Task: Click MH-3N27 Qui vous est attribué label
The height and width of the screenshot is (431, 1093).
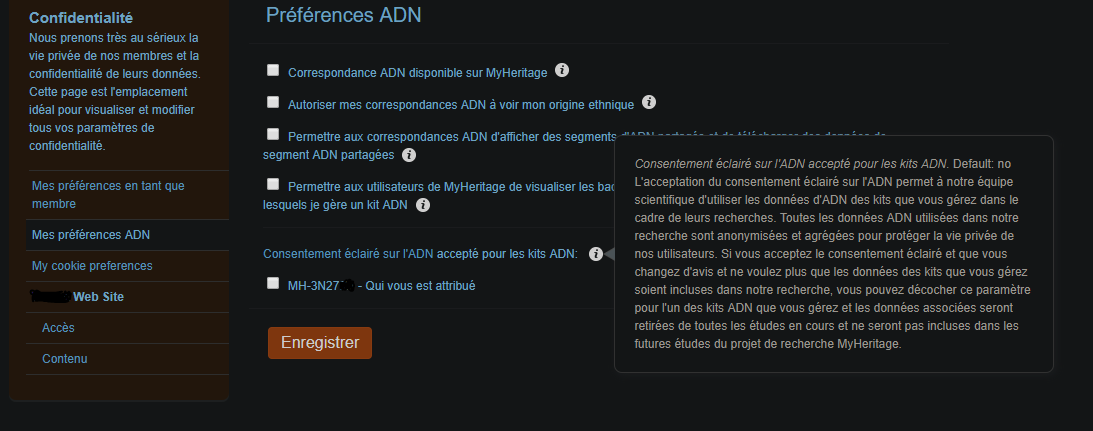Action: coord(381,285)
